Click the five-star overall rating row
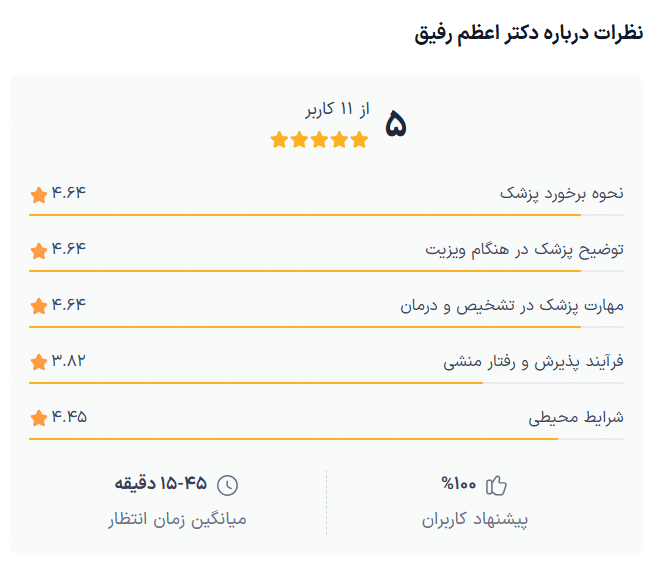Screen dimensions: 651x576 [319, 140]
